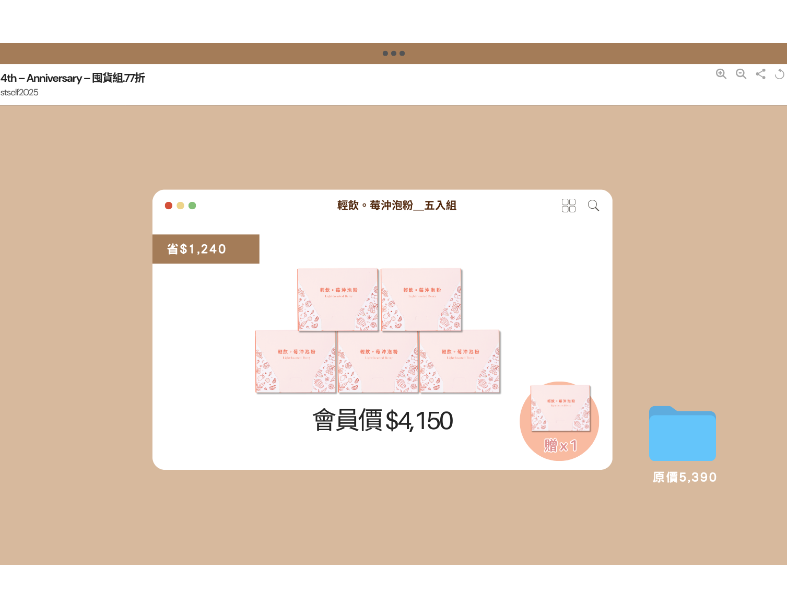The height and width of the screenshot is (607, 787).
Task: Click the rotate icon in top bar
Action: coord(780,74)
